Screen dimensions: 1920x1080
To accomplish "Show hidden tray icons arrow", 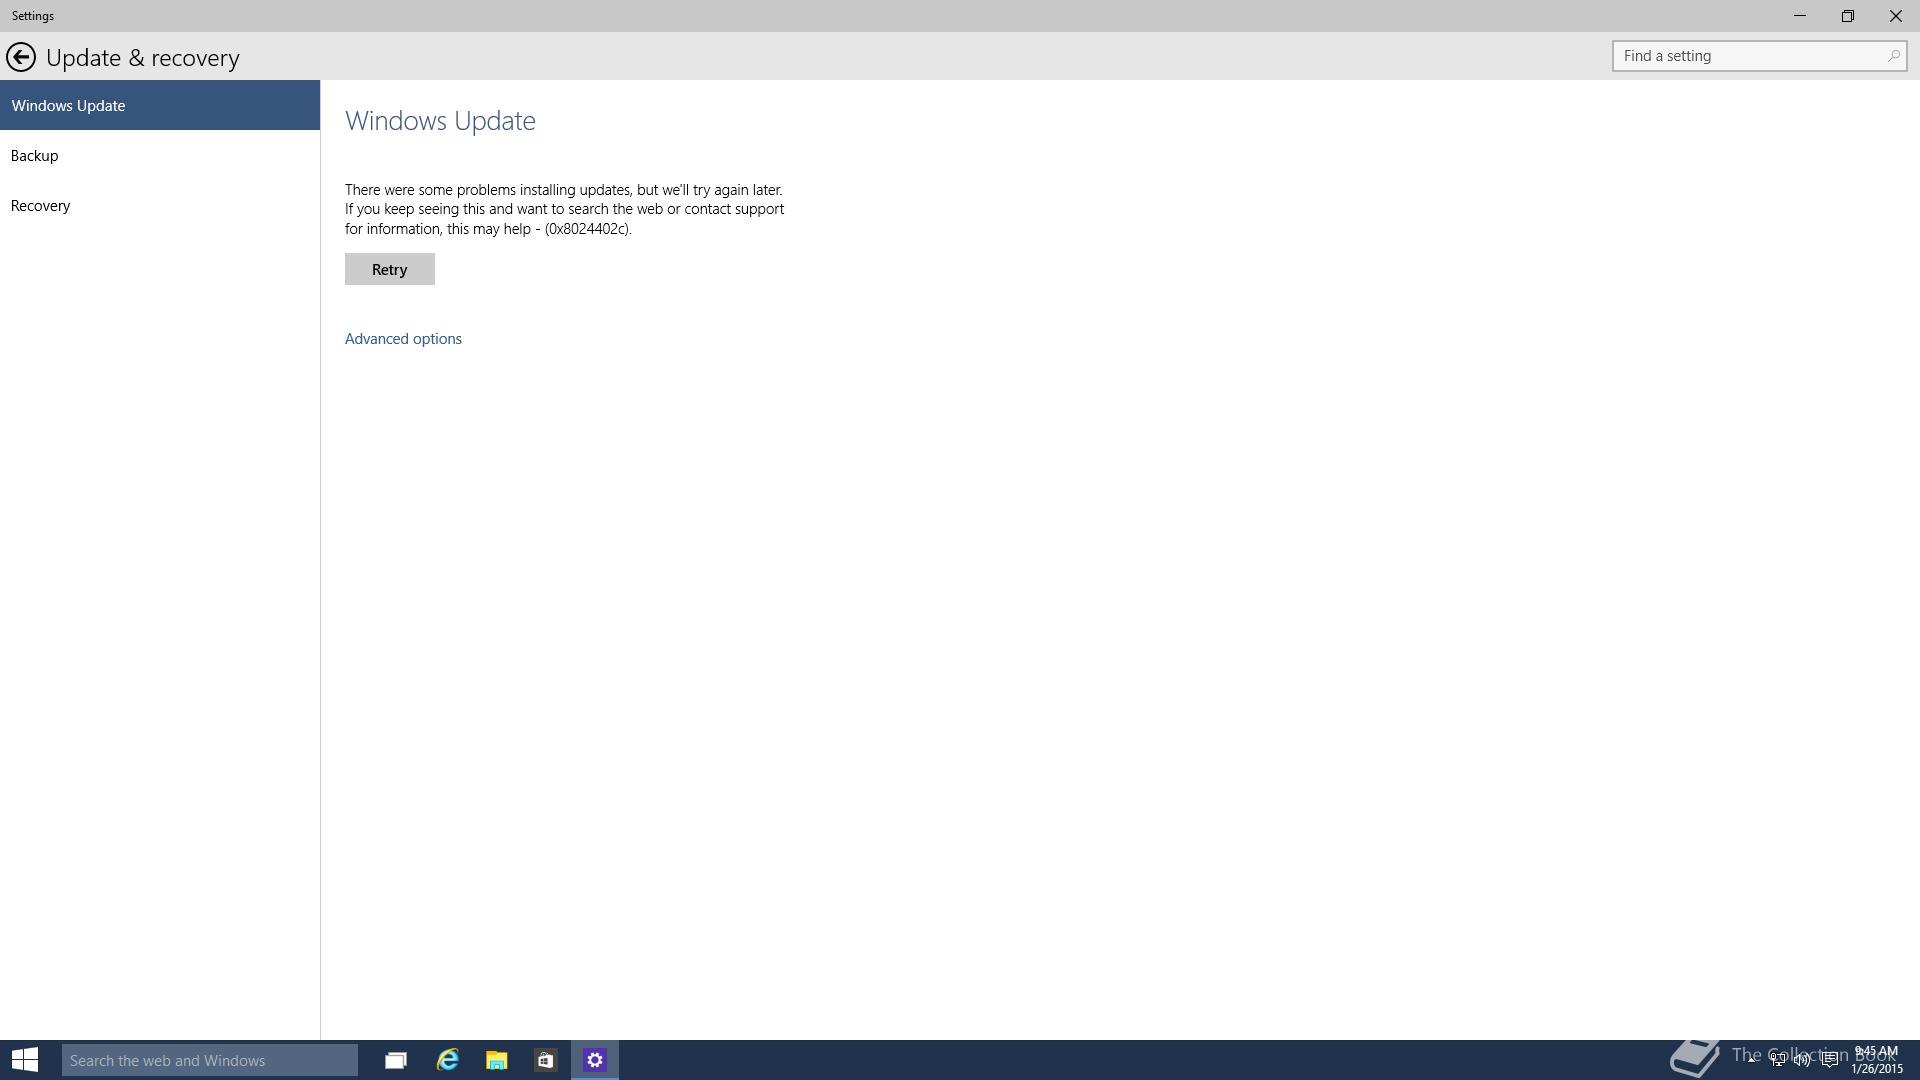I will pyautogui.click(x=1752, y=1058).
